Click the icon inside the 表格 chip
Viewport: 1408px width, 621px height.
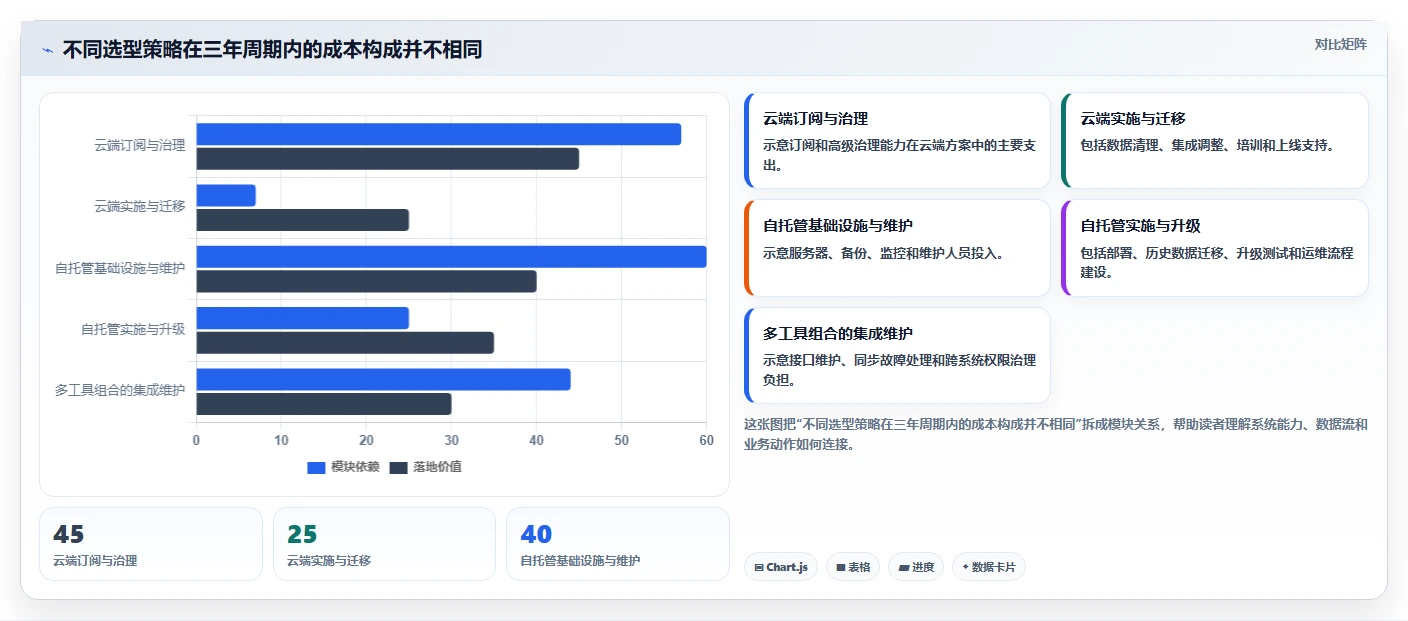(841, 567)
